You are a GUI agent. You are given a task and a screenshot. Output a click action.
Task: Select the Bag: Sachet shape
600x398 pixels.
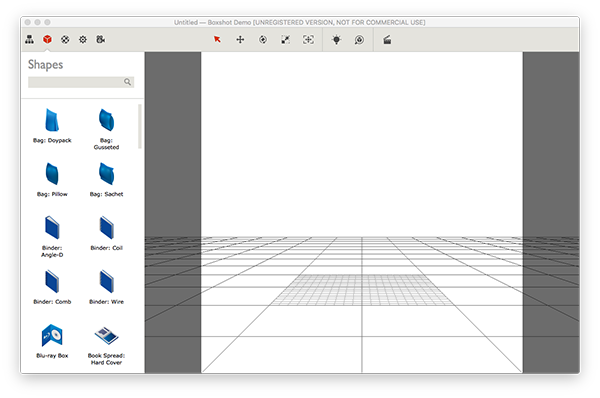click(x=106, y=179)
